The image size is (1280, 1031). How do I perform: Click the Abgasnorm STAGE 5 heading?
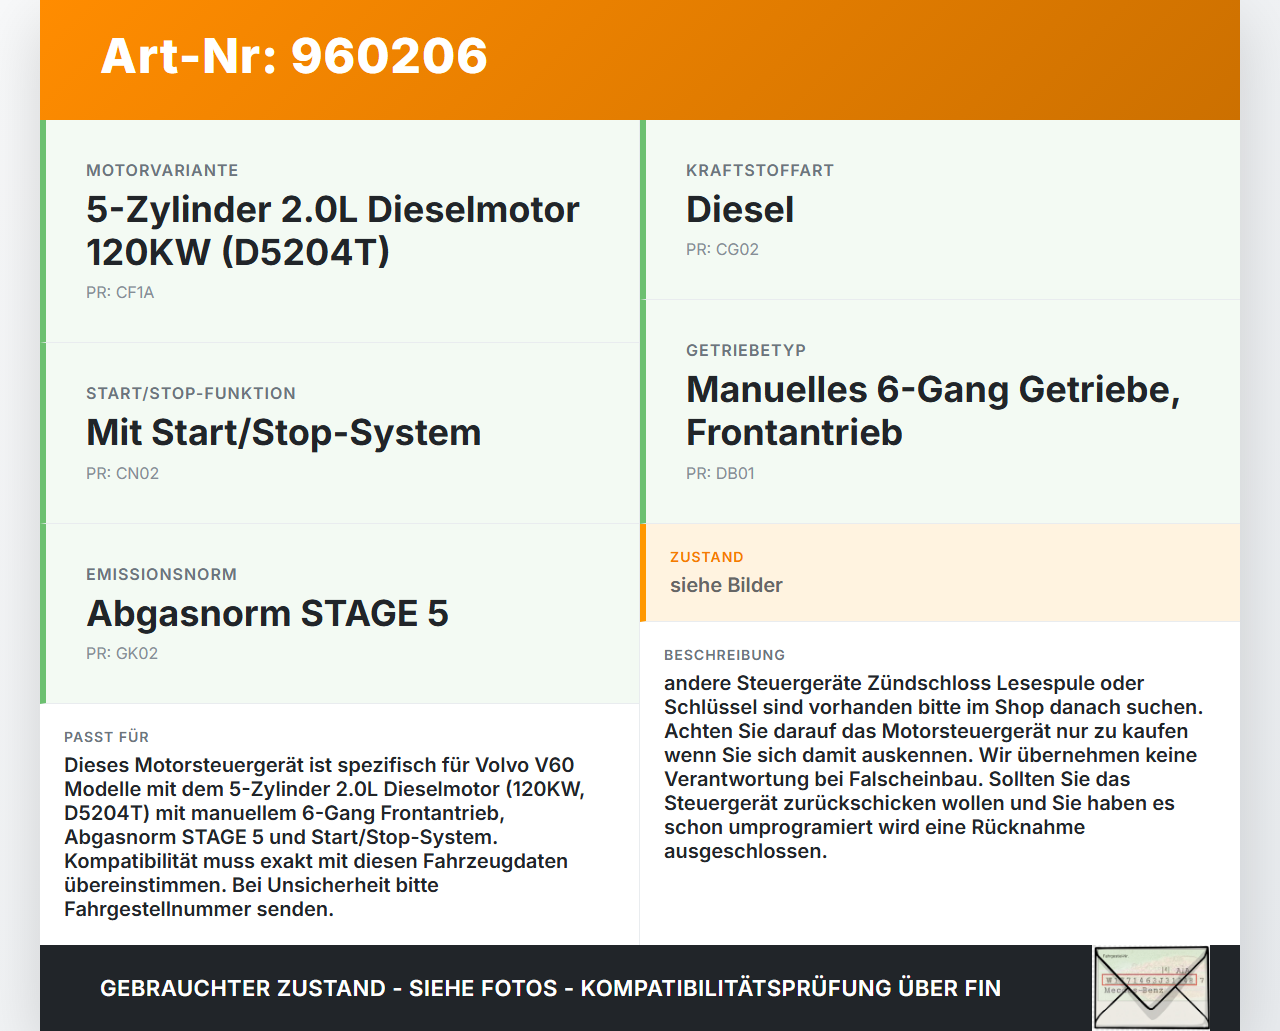point(267,614)
